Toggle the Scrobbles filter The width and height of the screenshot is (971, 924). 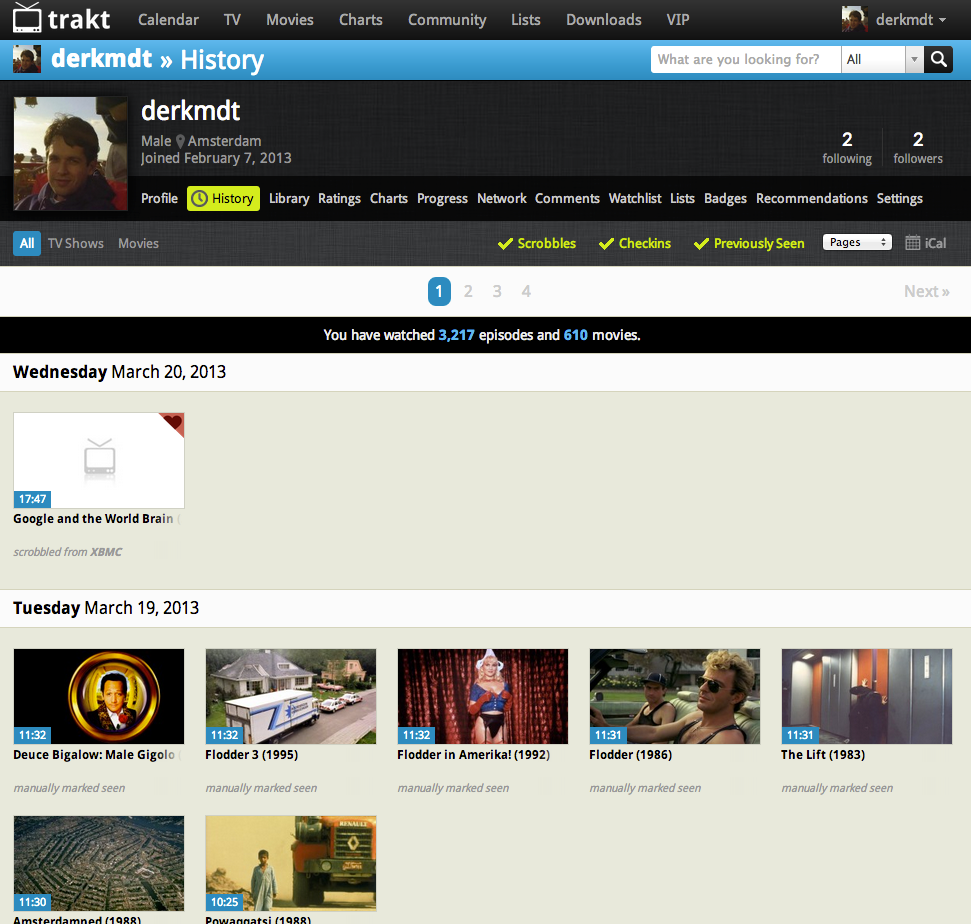click(537, 243)
